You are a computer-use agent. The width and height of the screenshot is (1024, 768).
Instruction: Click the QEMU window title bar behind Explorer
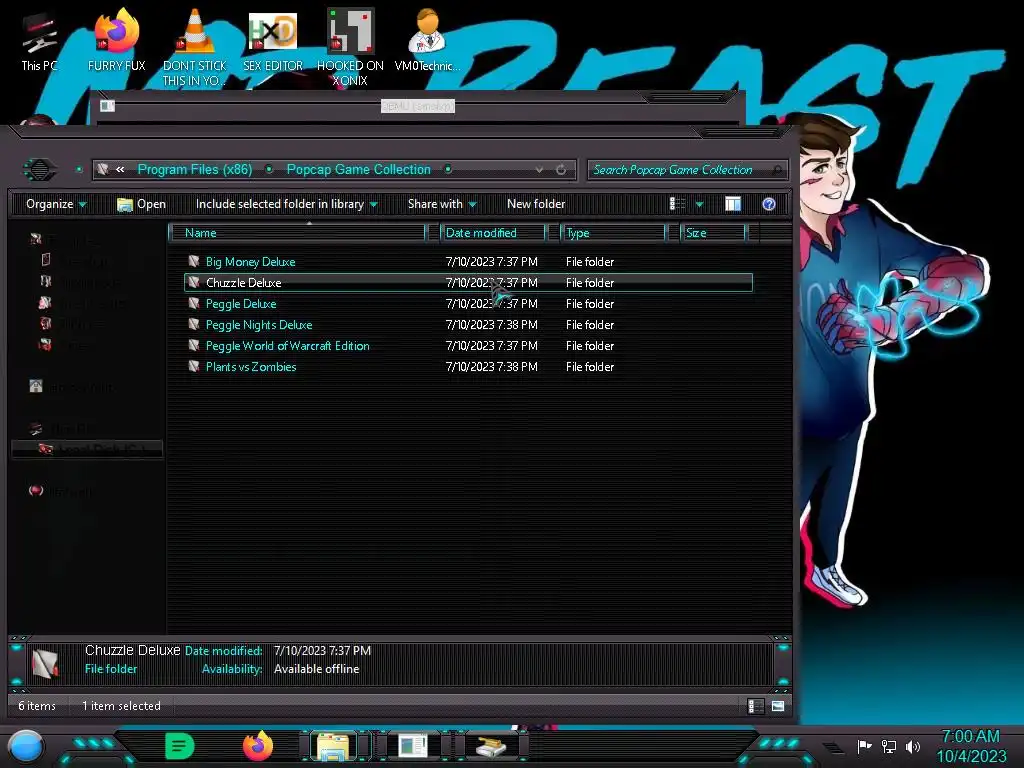click(x=418, y=106)
